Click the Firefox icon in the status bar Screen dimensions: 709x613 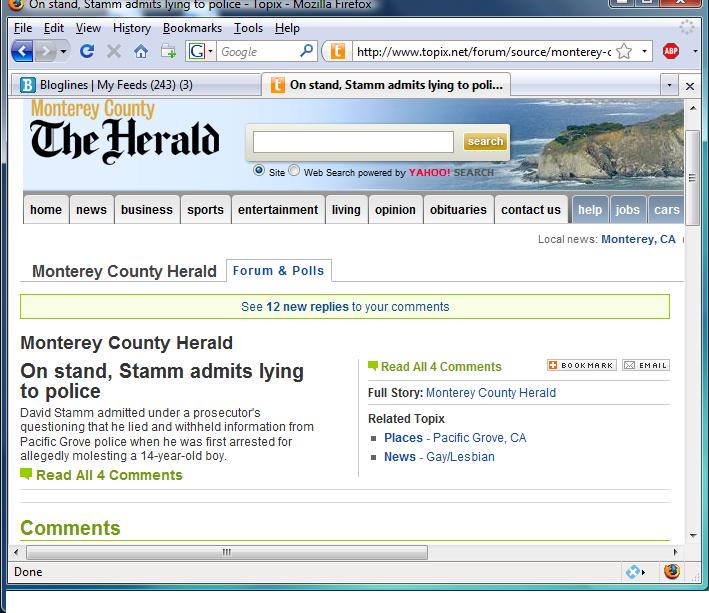tap(672, 572)
